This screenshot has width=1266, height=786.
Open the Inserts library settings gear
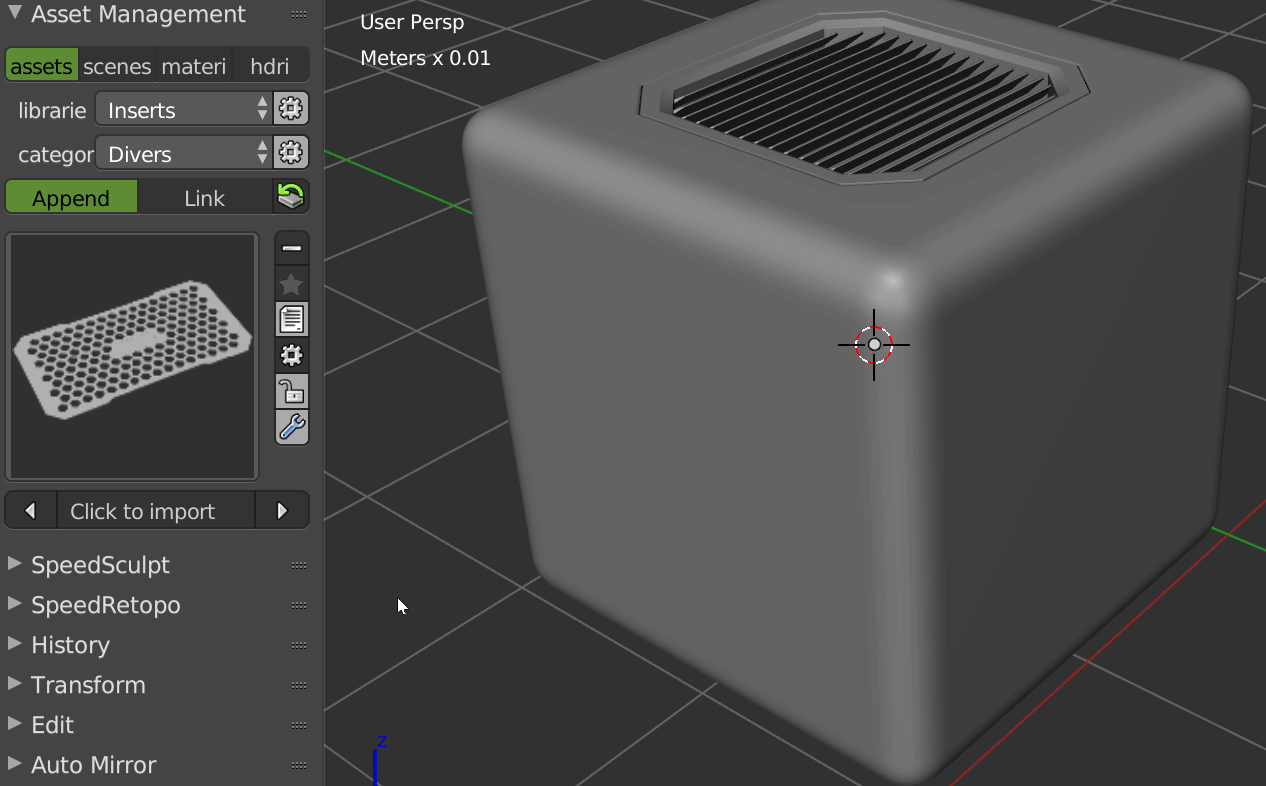(291, 108)
